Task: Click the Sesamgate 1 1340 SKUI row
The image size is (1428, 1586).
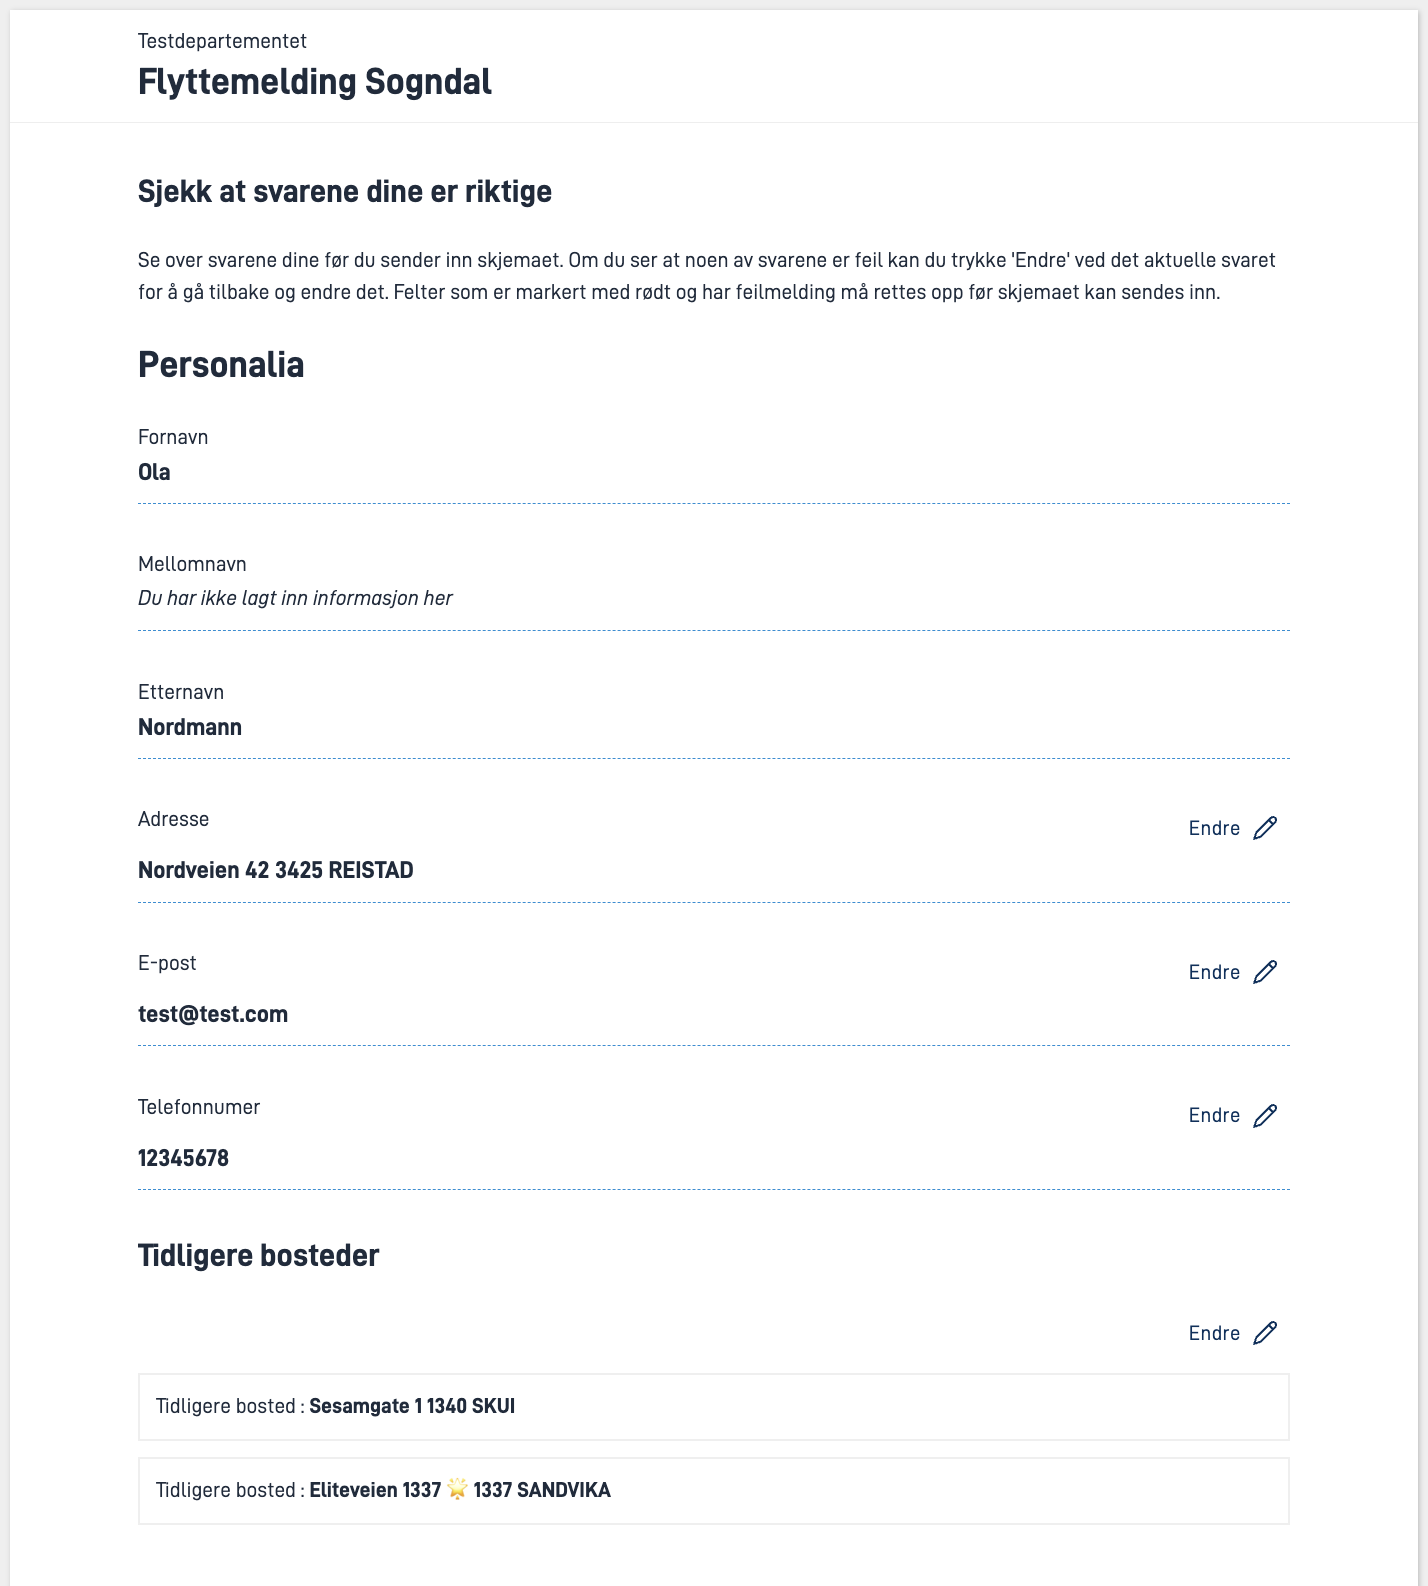Action: pos(713,1407)
